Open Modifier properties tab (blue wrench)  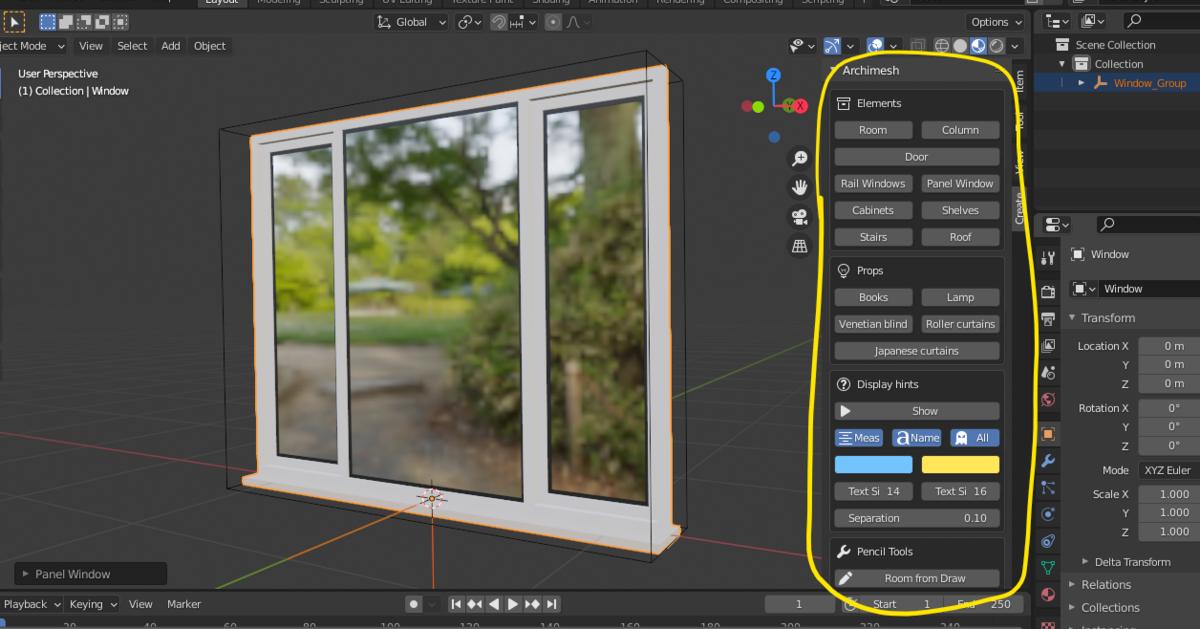pyautogui.click(x=1048, y=461)
